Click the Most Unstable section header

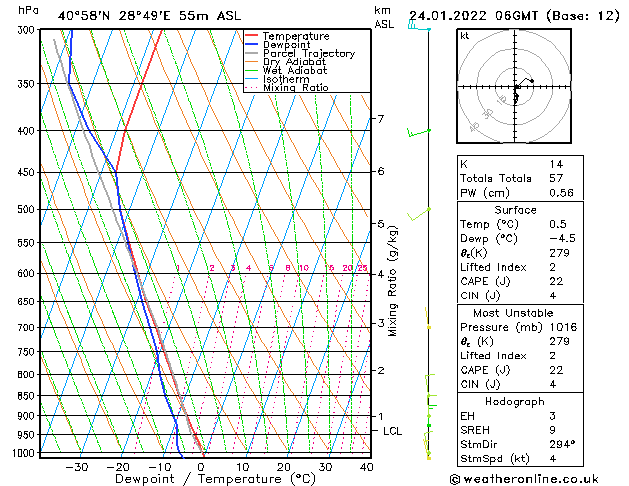[x=515, y=312]
